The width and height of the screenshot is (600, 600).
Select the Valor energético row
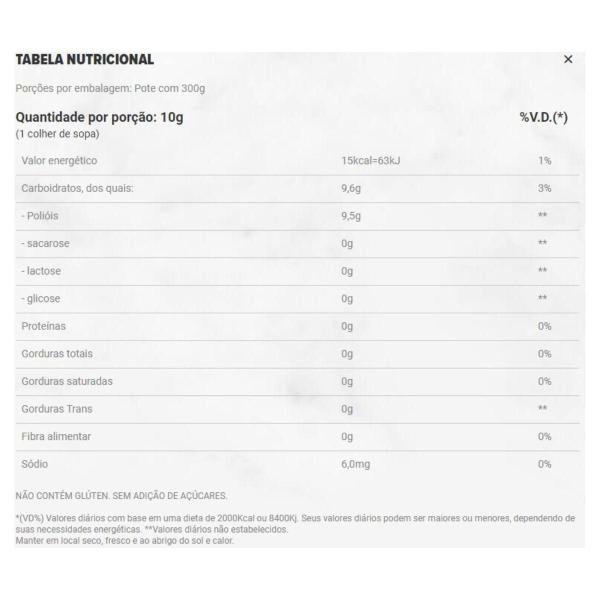tap(297, 161)
